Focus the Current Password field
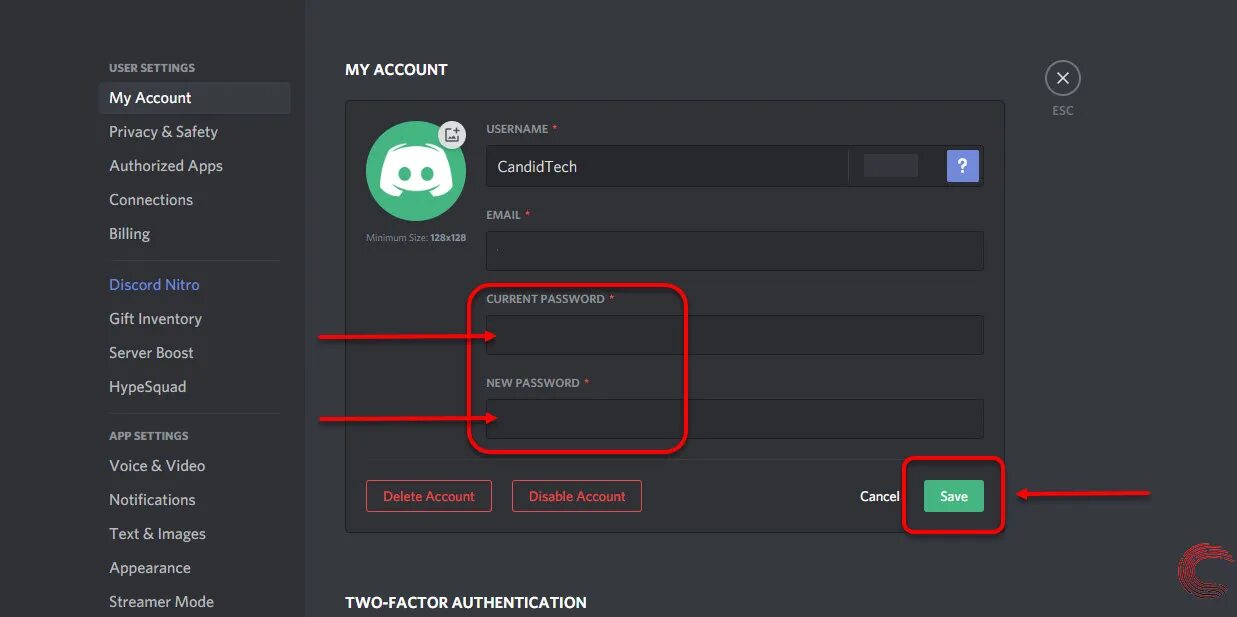Screen dimensions: 1237x617 [735, 335]
